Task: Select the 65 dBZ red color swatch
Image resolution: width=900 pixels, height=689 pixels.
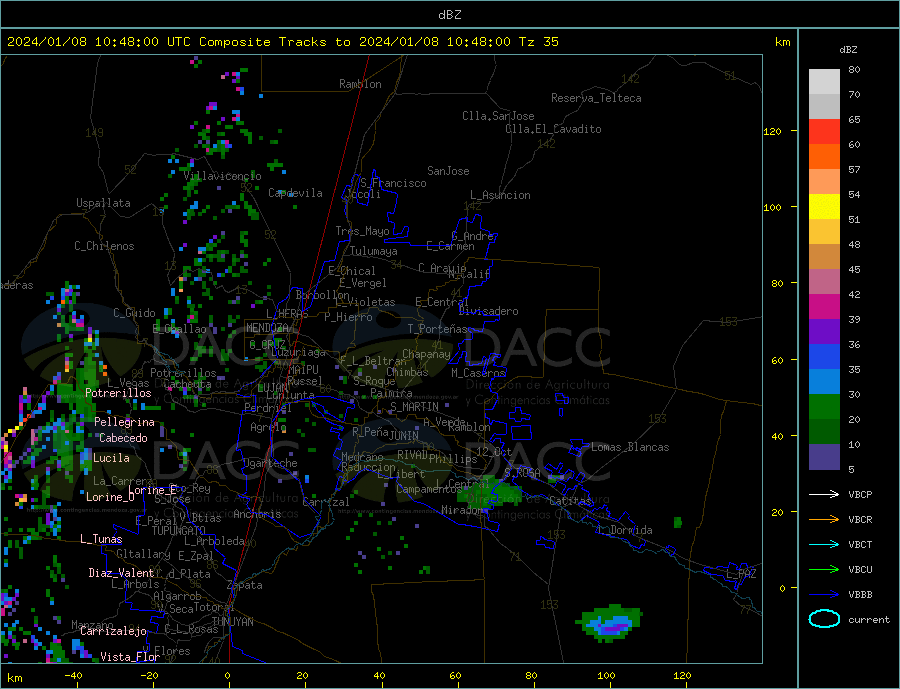Action: tap(824, 131)
